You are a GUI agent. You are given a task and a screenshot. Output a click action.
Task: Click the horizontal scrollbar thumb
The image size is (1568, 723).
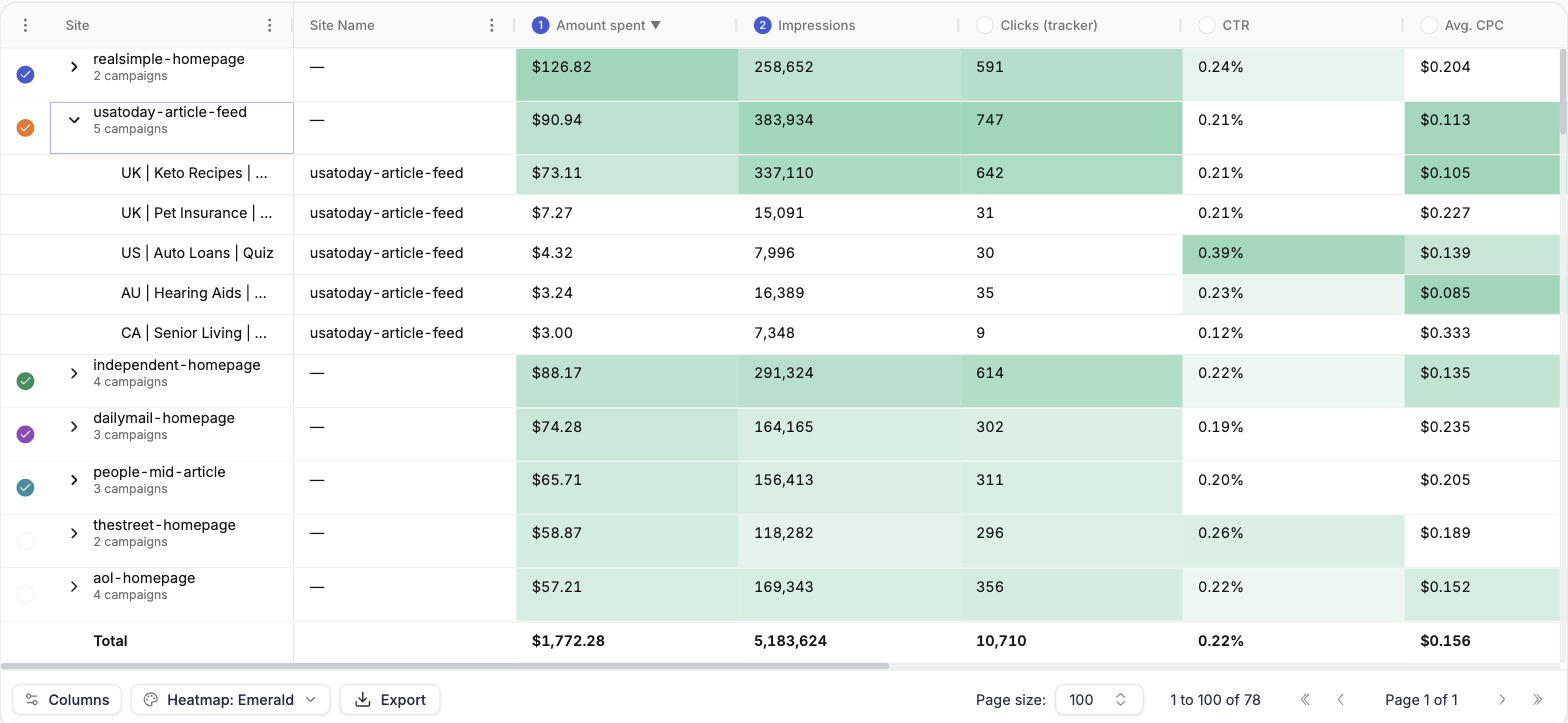[x=445, y=665]
